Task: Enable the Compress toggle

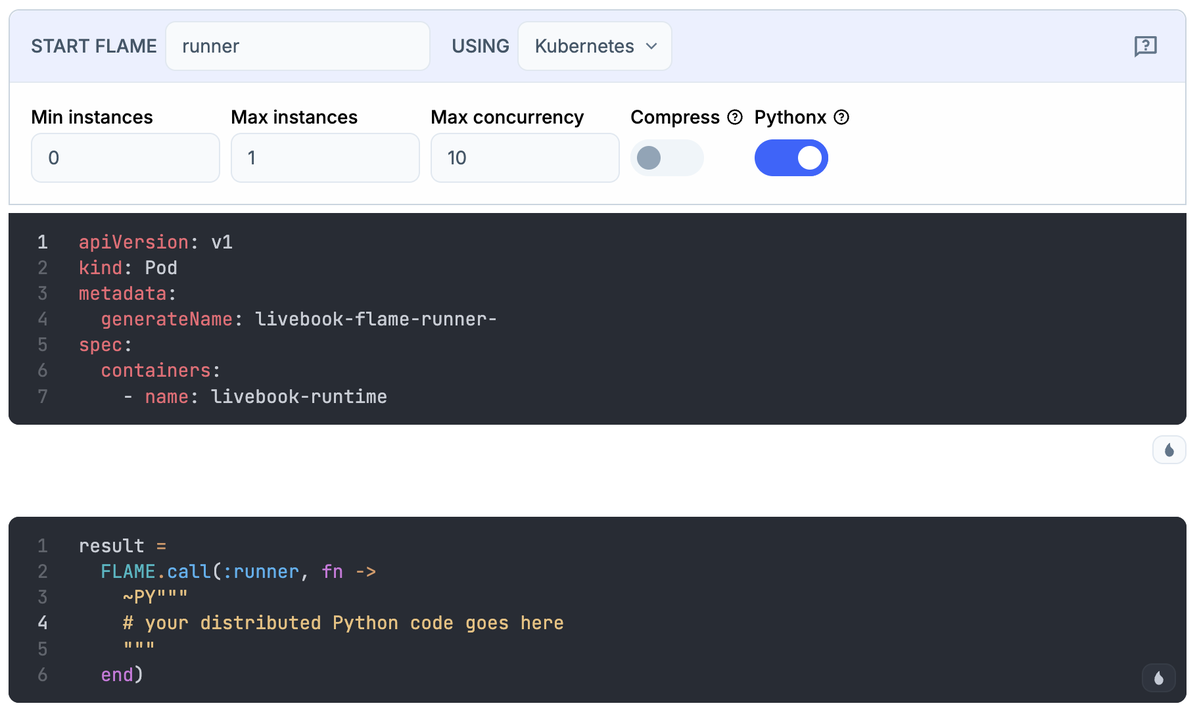Action: [666, 157]
